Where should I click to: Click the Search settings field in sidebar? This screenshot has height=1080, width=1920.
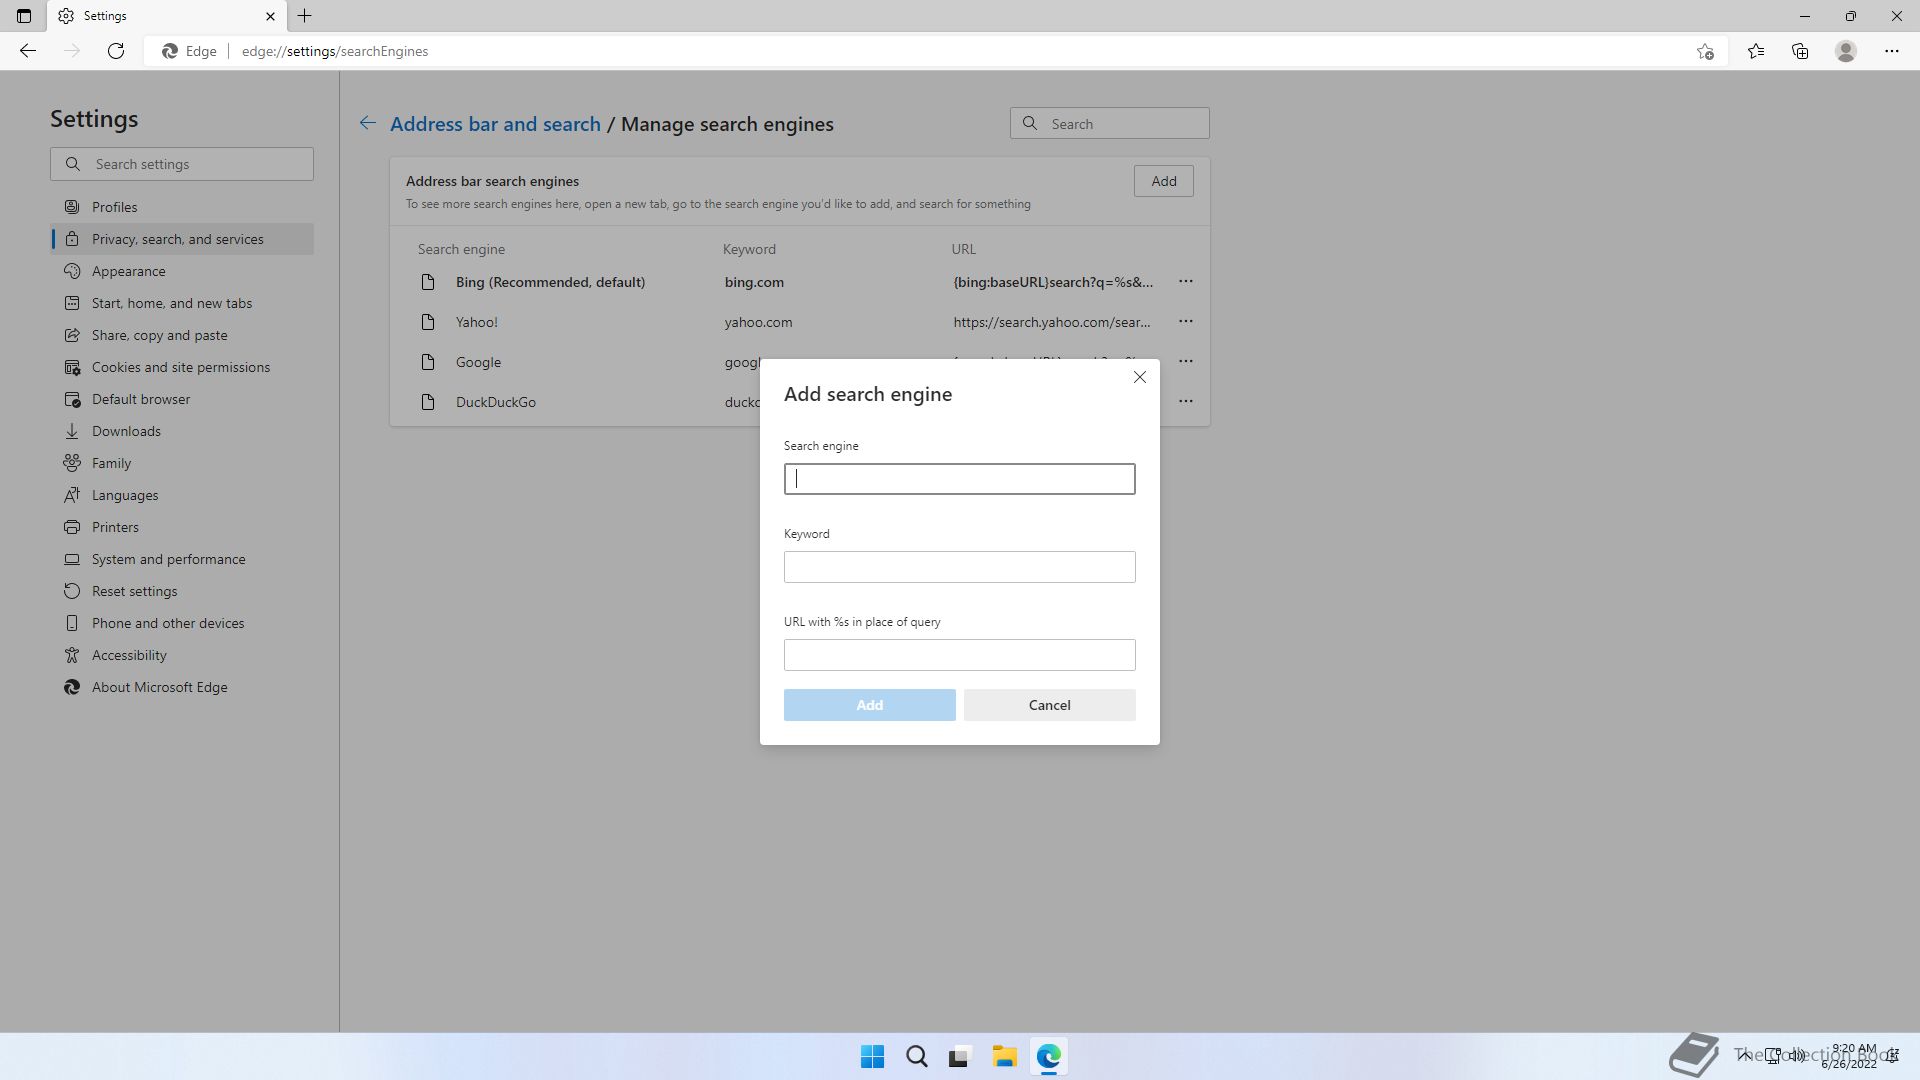[x=182, y=164]
